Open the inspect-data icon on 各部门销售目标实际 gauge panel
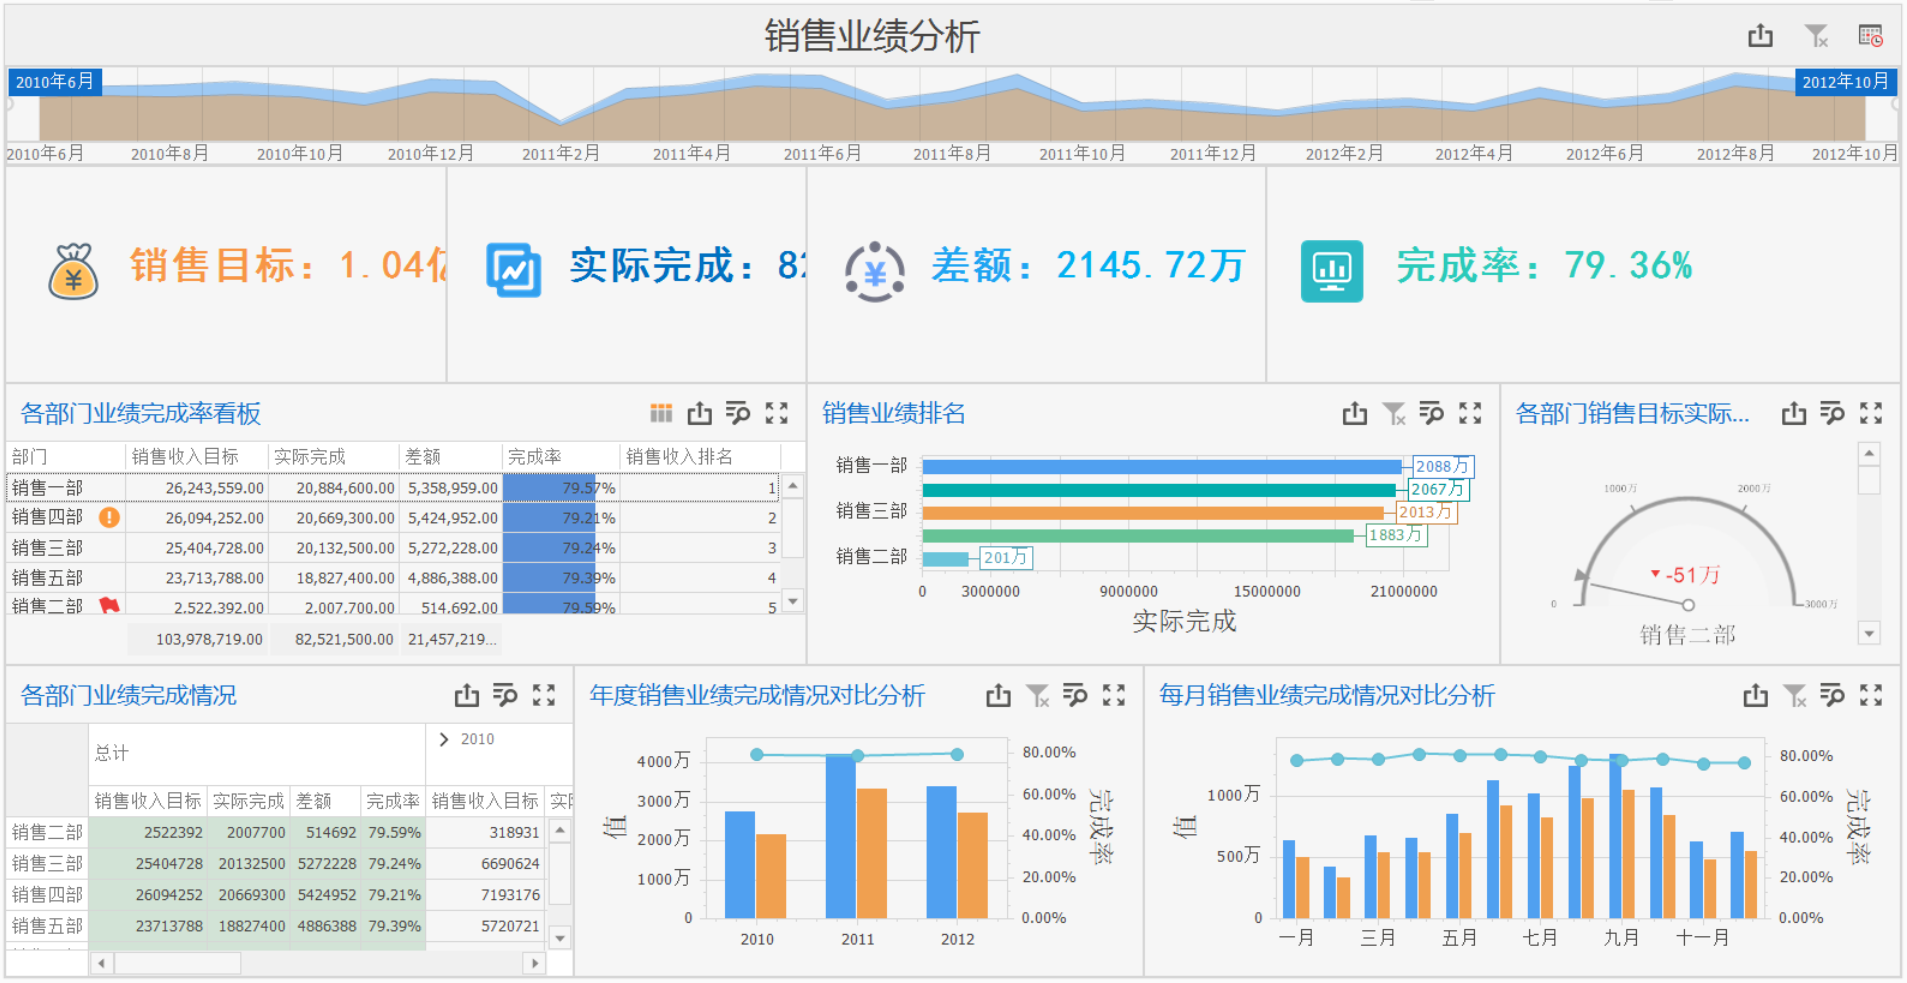 point(1833,413)
